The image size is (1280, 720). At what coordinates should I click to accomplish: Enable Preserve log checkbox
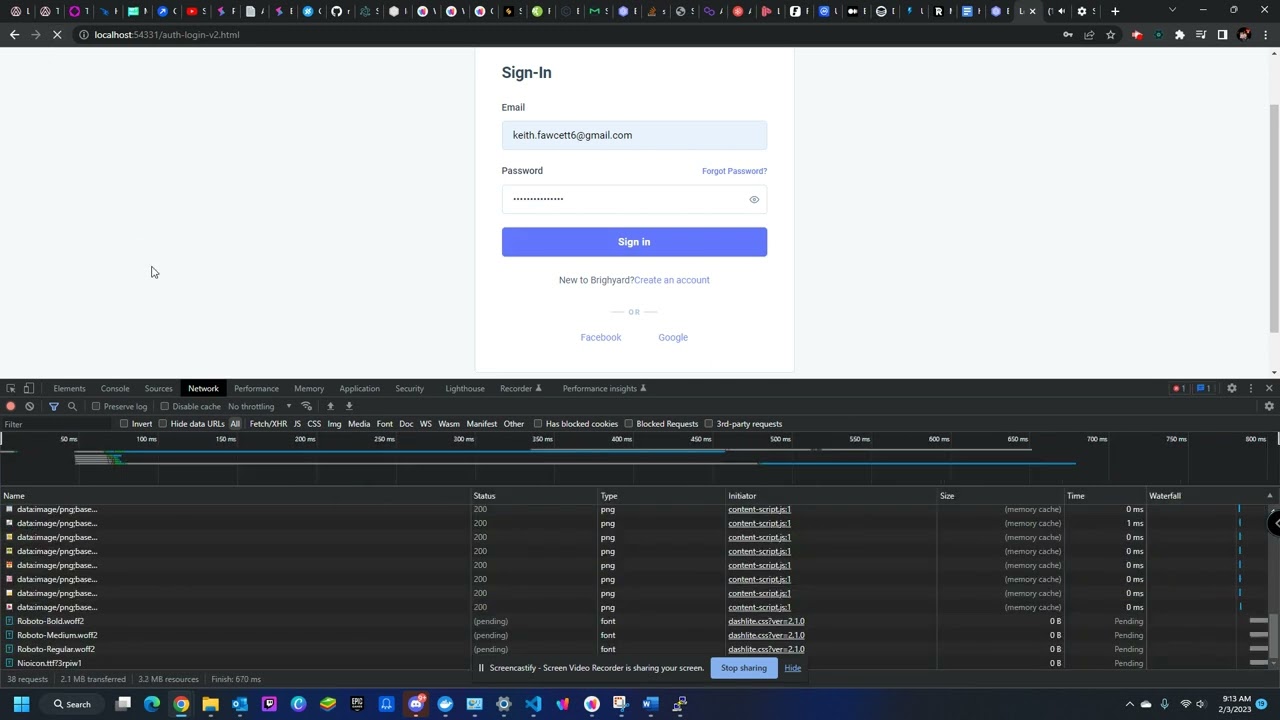[96, 406]
